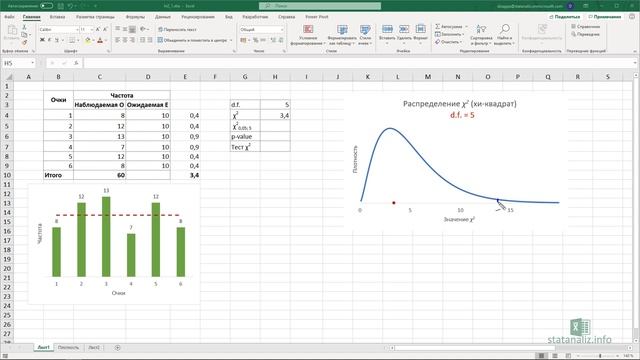Click the Cut scissors icon
This screenshot has height=360, width=640.
pos(24,27)
